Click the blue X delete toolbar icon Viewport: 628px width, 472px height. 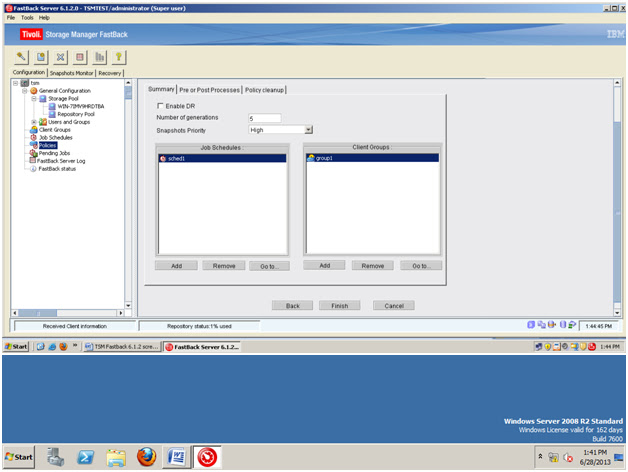tap(60, 57)
